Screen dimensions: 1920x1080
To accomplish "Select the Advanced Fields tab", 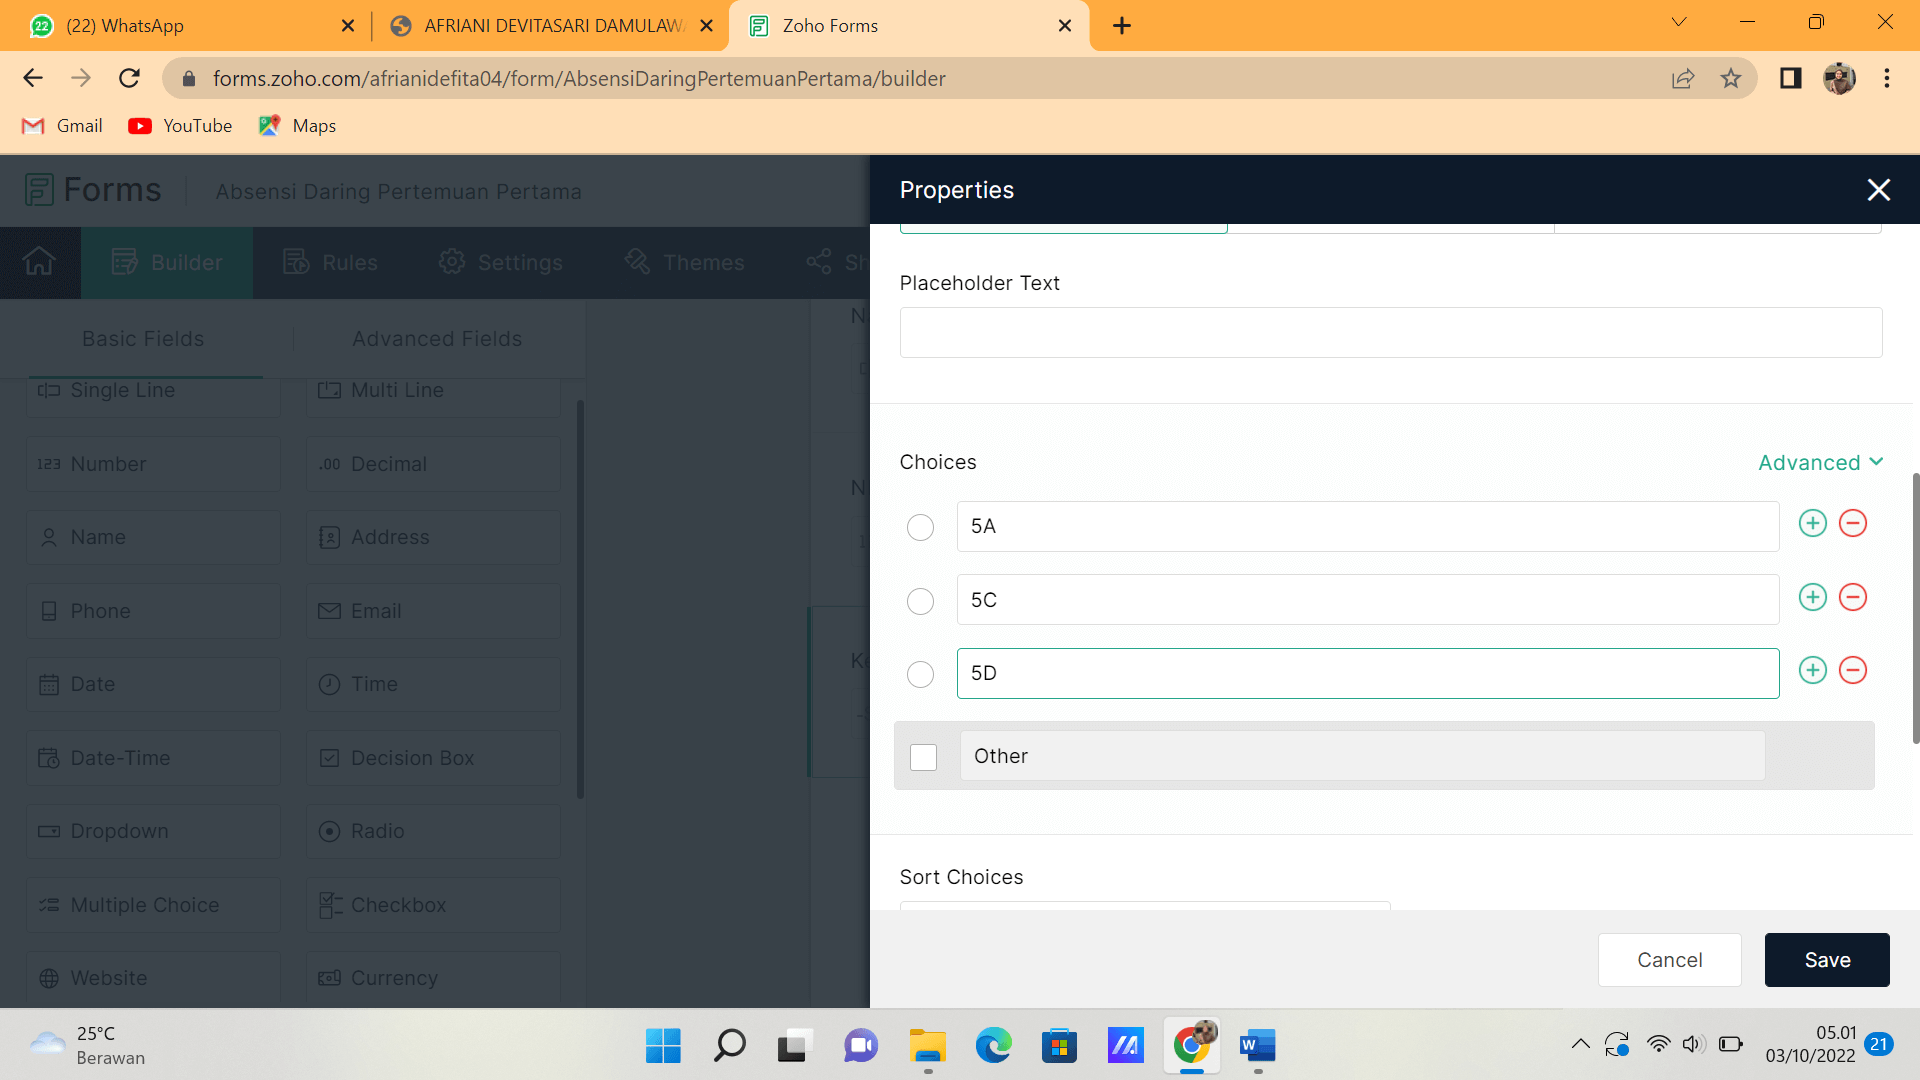I will [437, 339].
